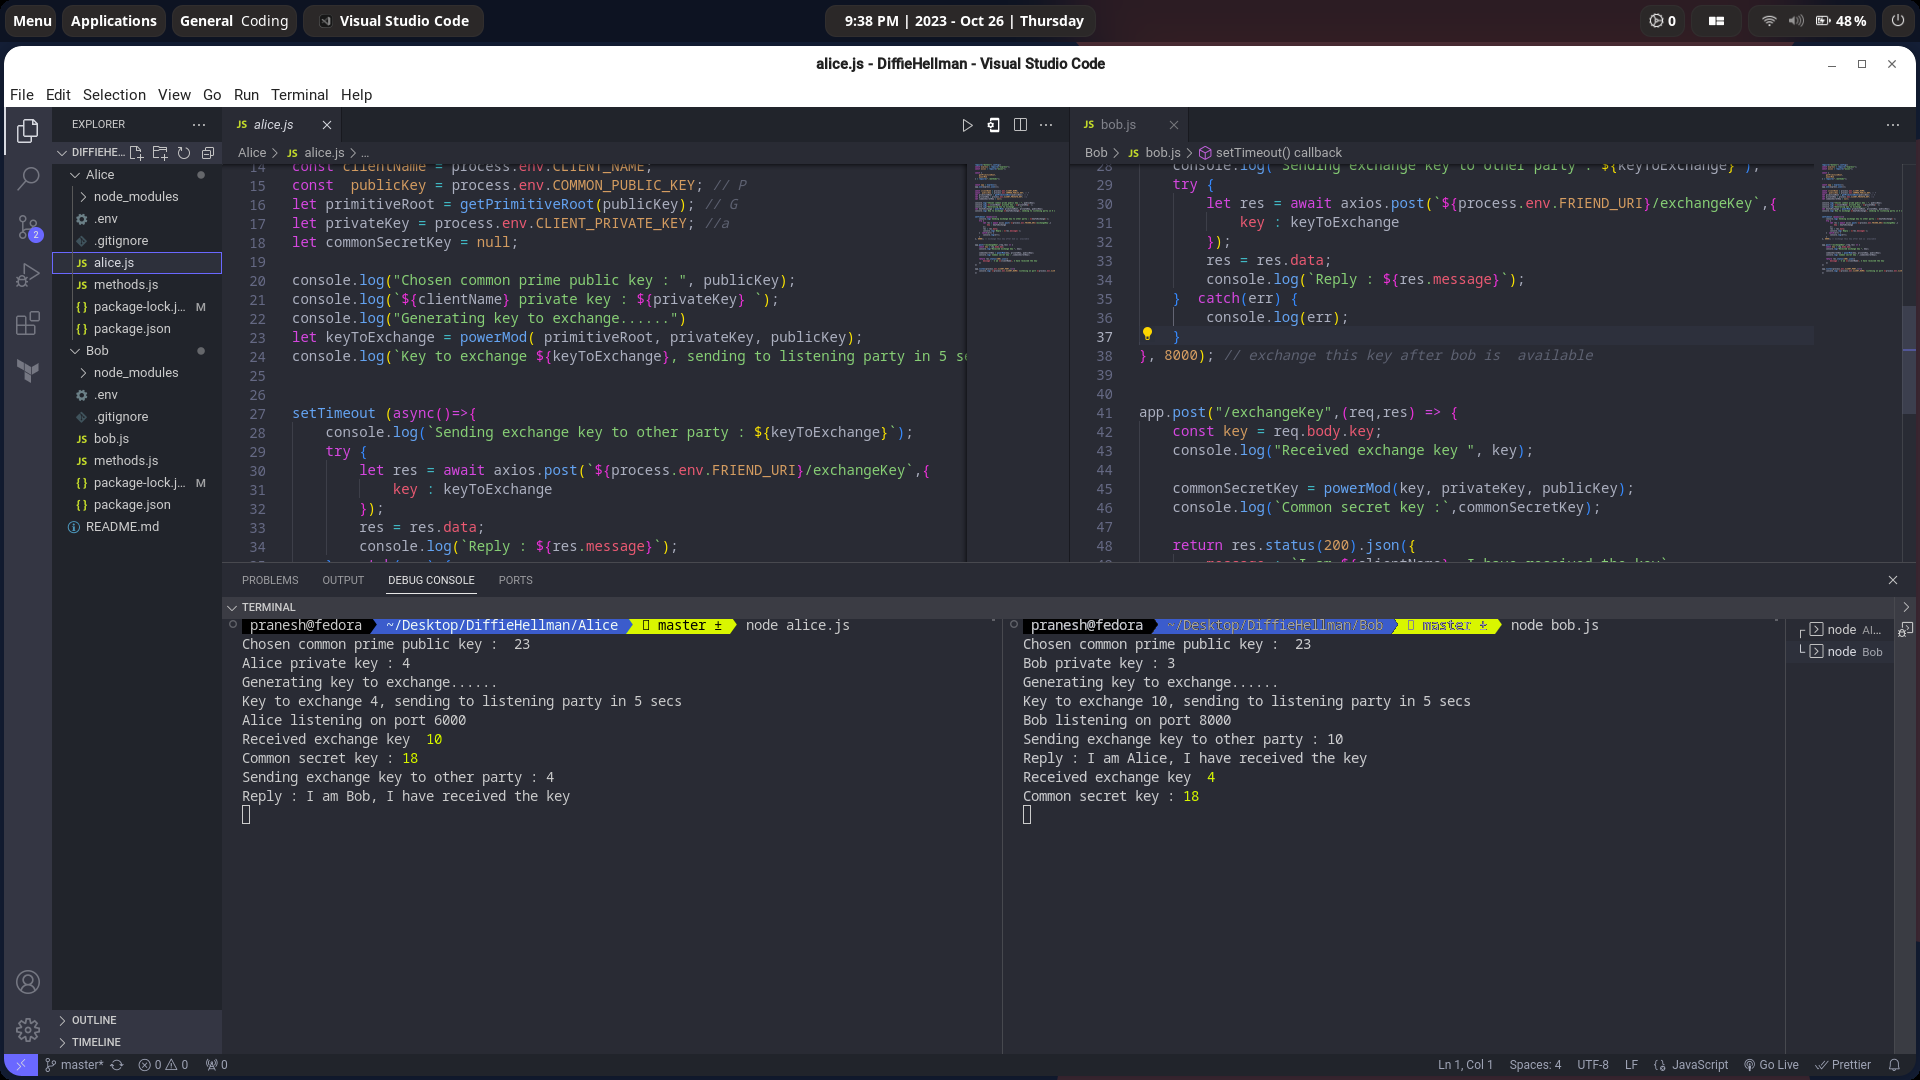The width and height of the screenshot is (1920, 1080).
Task: Open Run and Debug view
Action: pos(28,275)
